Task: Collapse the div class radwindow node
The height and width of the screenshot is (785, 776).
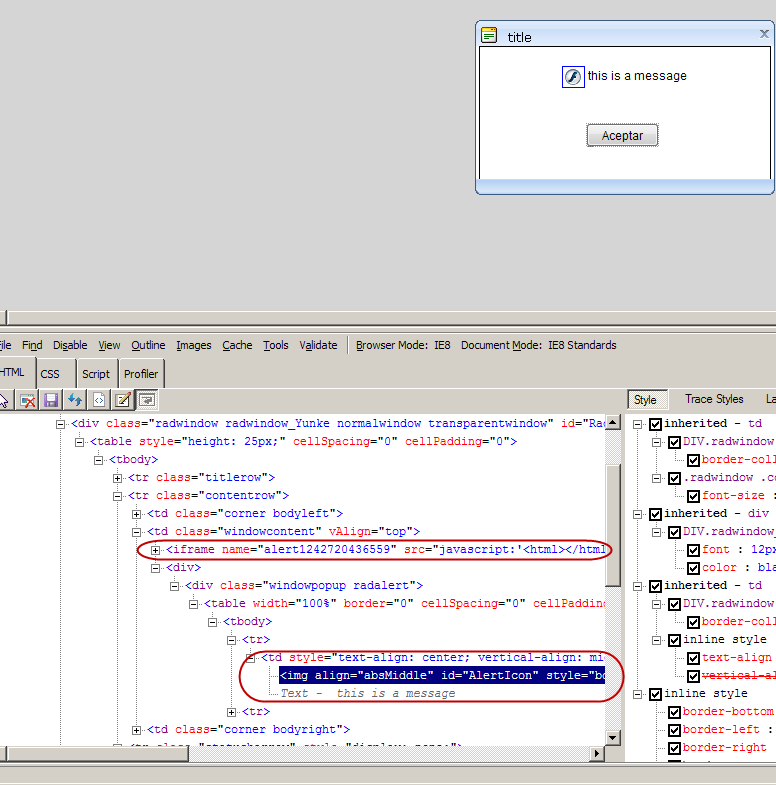Action: [x=60, y=425]
